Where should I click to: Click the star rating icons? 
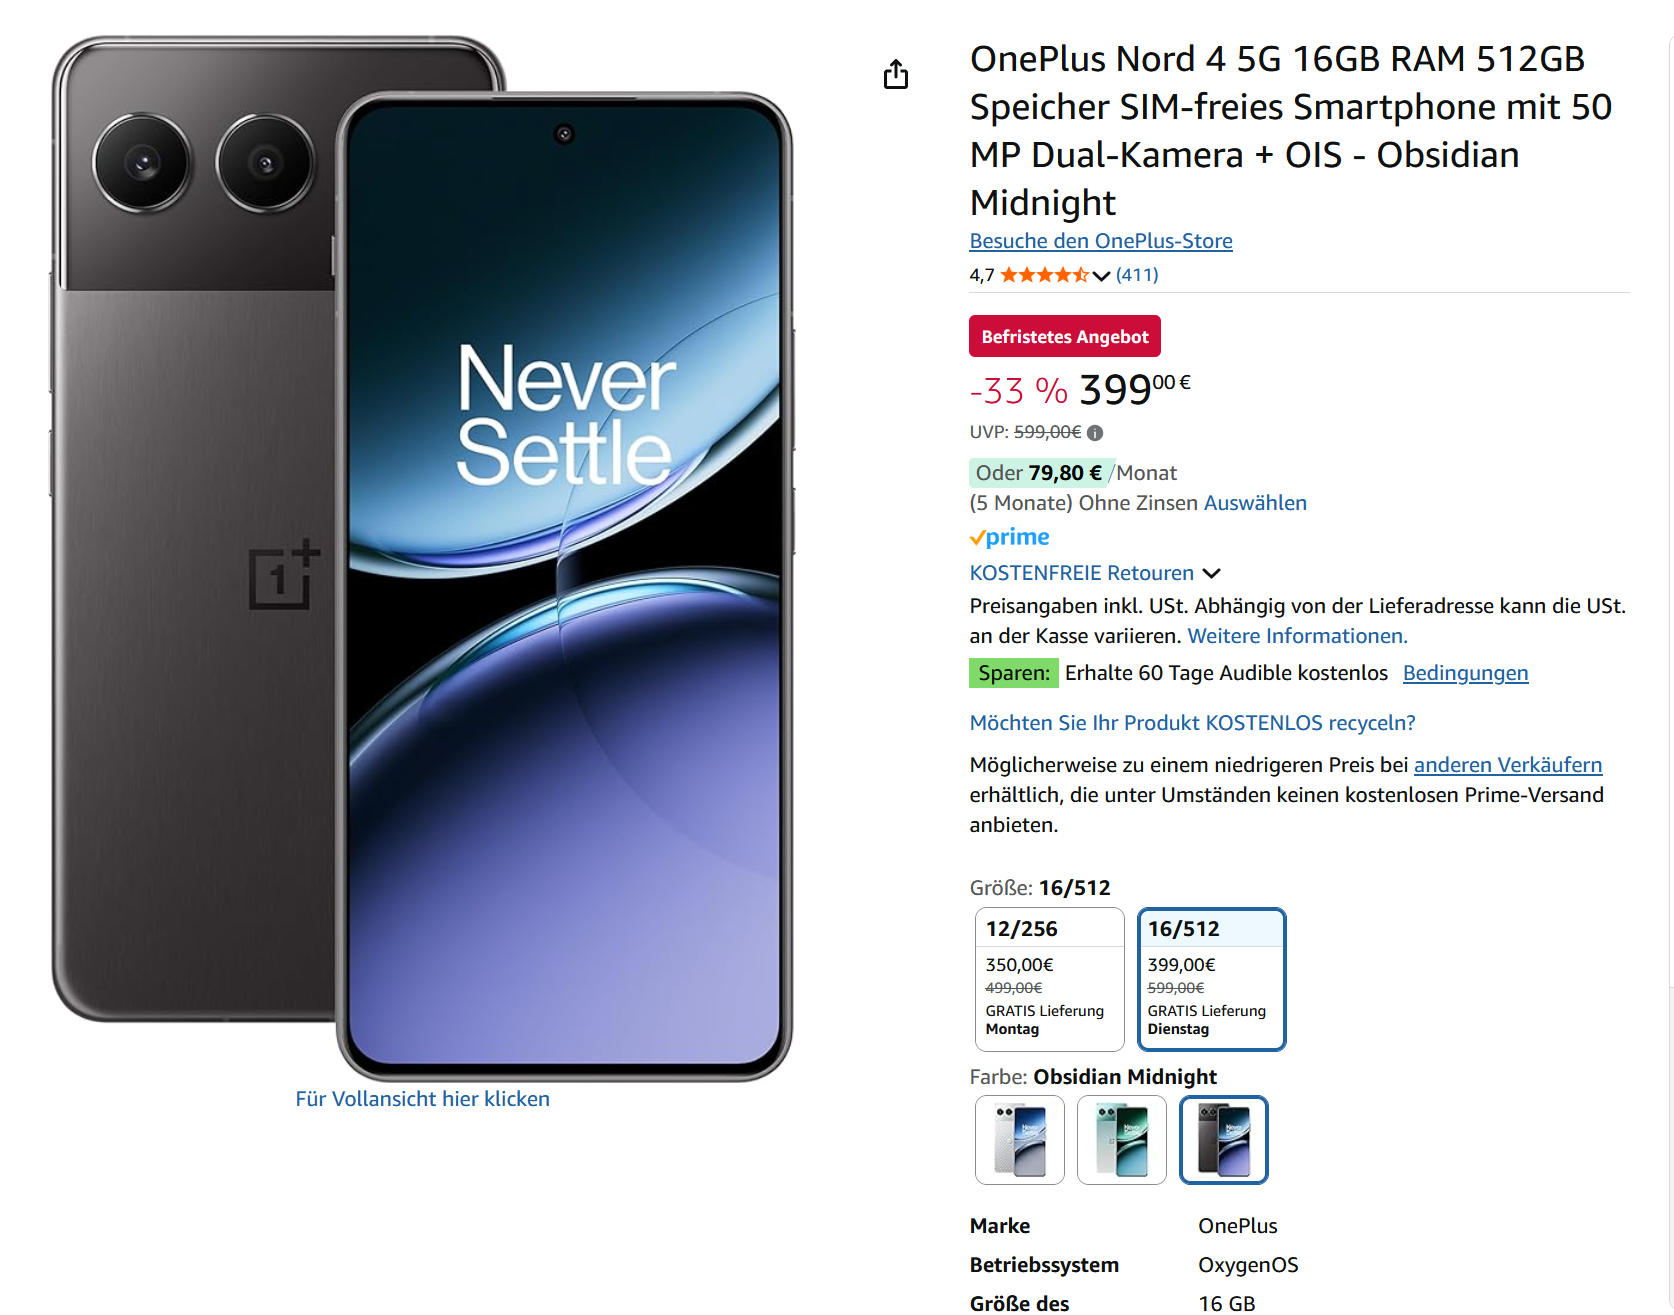pyautogui.click(x=1044, y=275)
